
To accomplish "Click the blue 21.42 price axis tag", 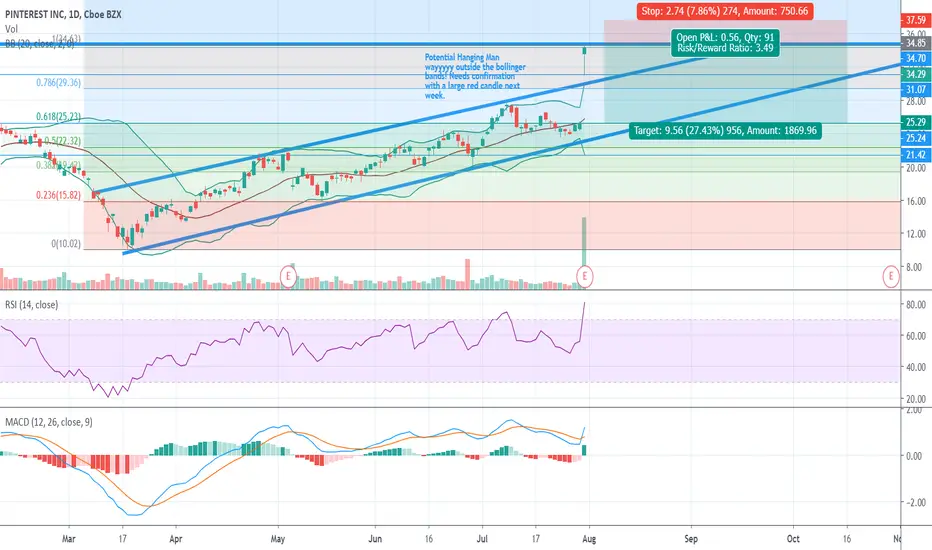I will coord(916,155).
